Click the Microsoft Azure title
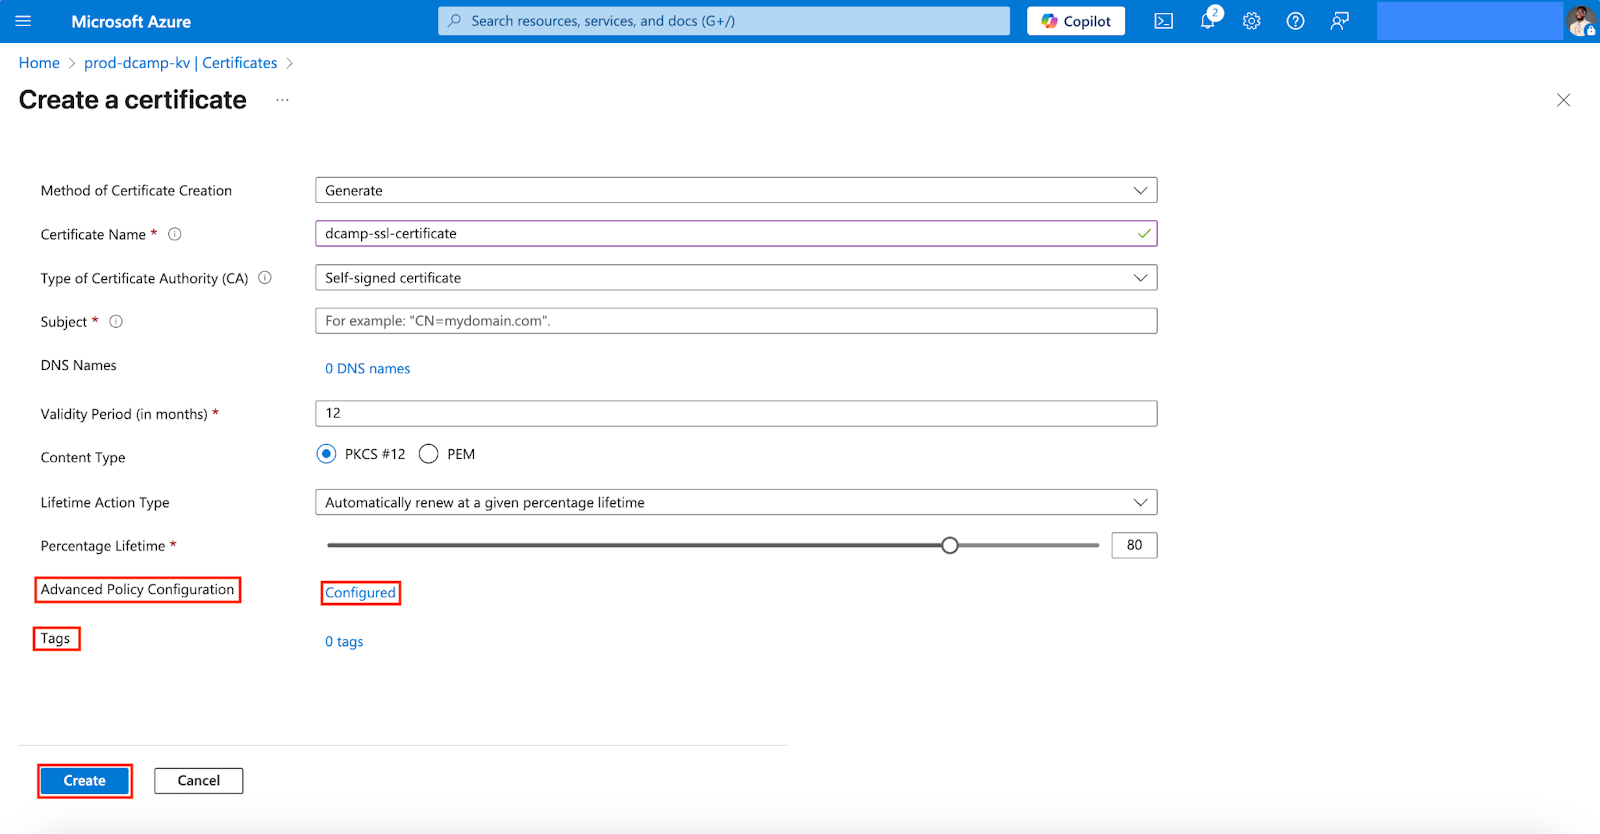This screenshot has width=1600, height=834. click(x=131, y=21)
